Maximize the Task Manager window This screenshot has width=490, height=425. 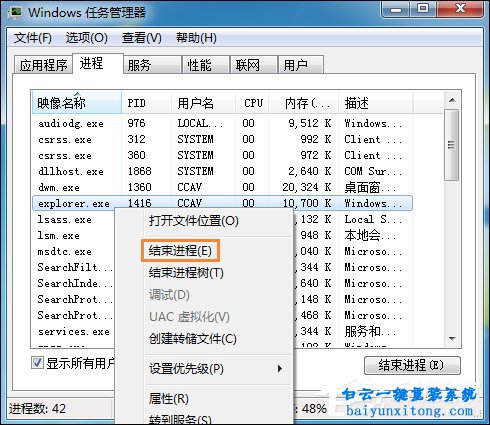tap(423, 9)
